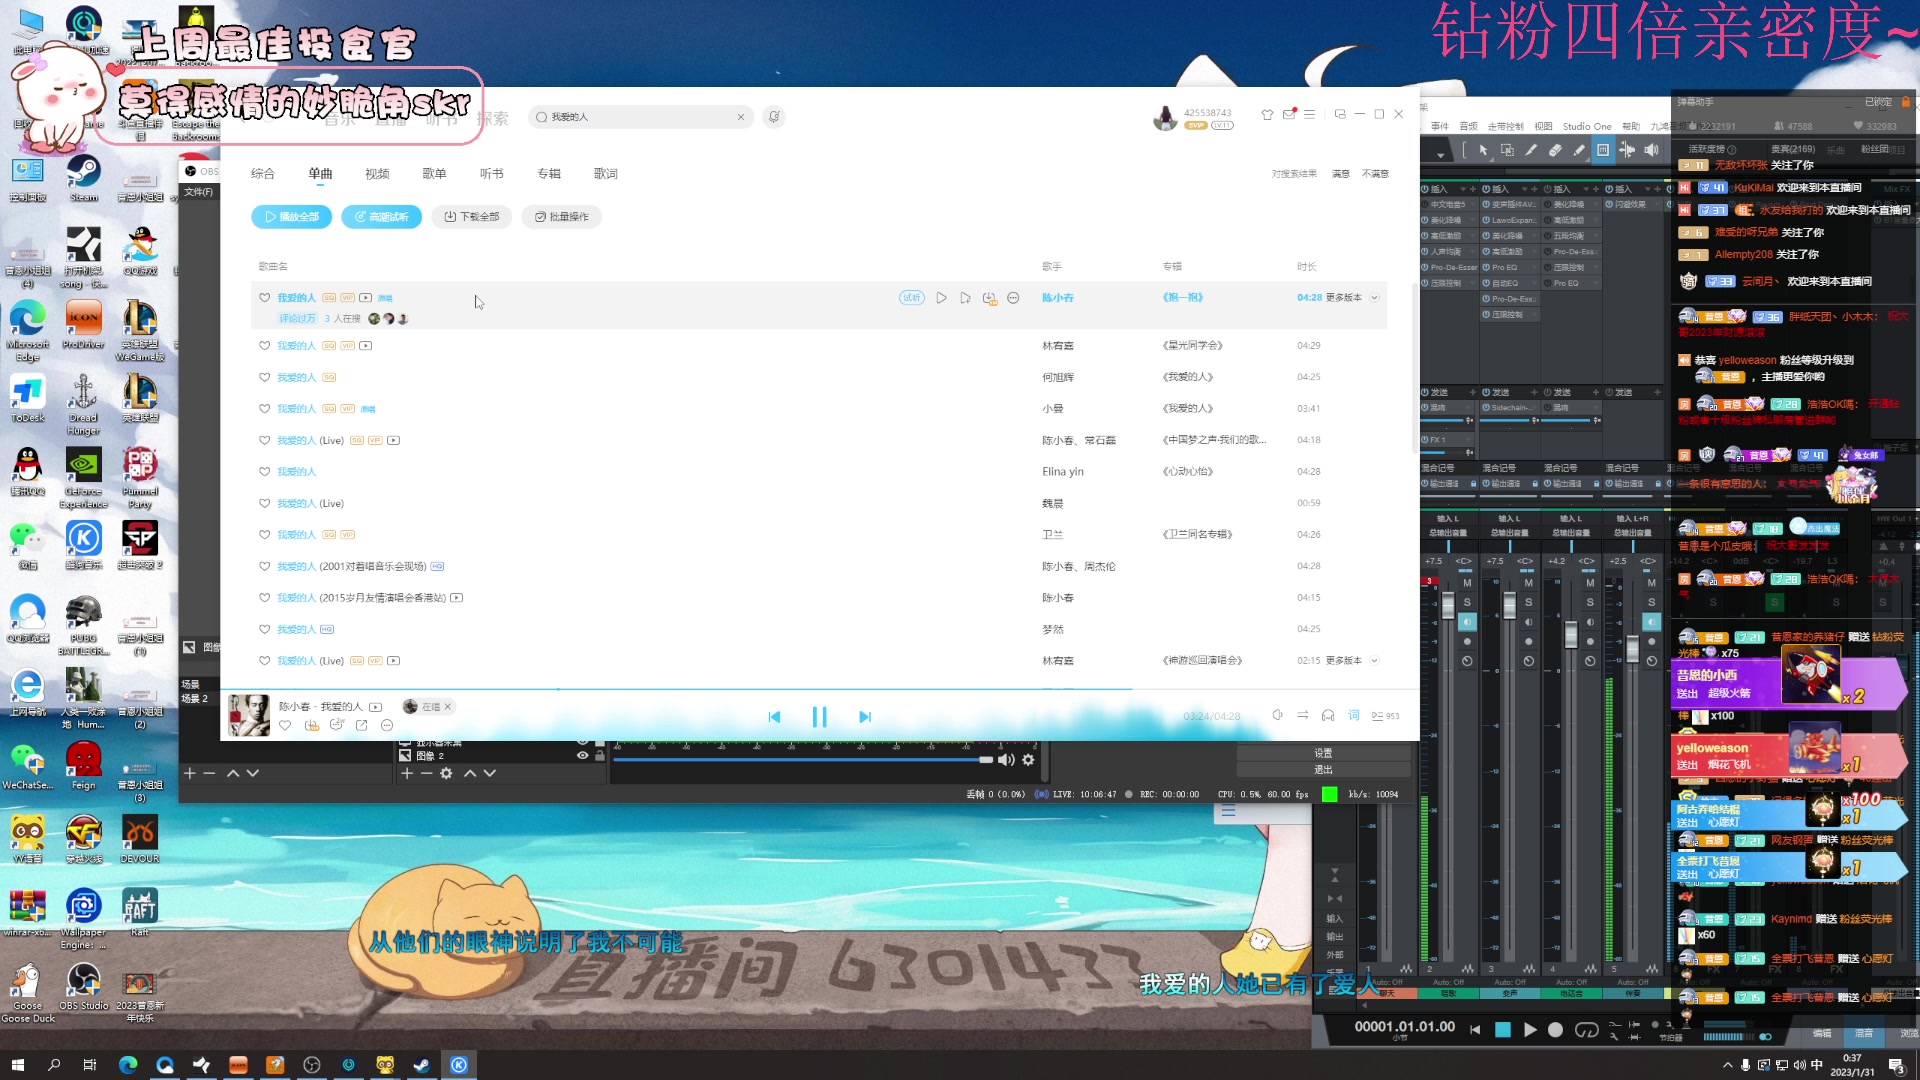
Task: Switch to the 歌单 tab
Action: [434, 174]
